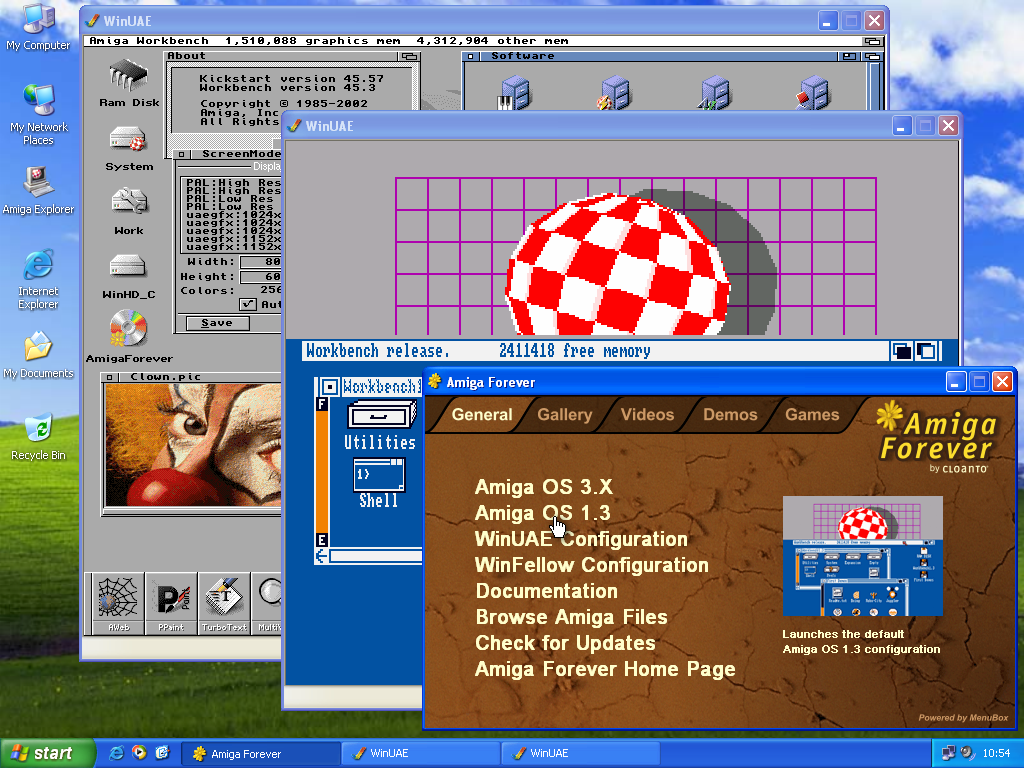Click the Workbench 1.3 screen depth front gadget
Viewport: 1024px width, 768px height.
926,351
